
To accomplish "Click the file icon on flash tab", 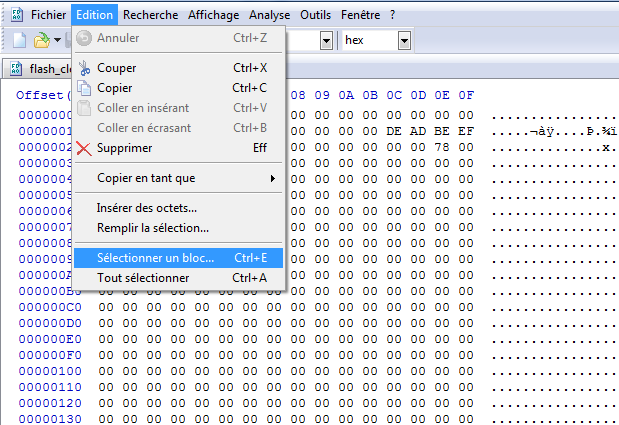I will coord(16,69).
